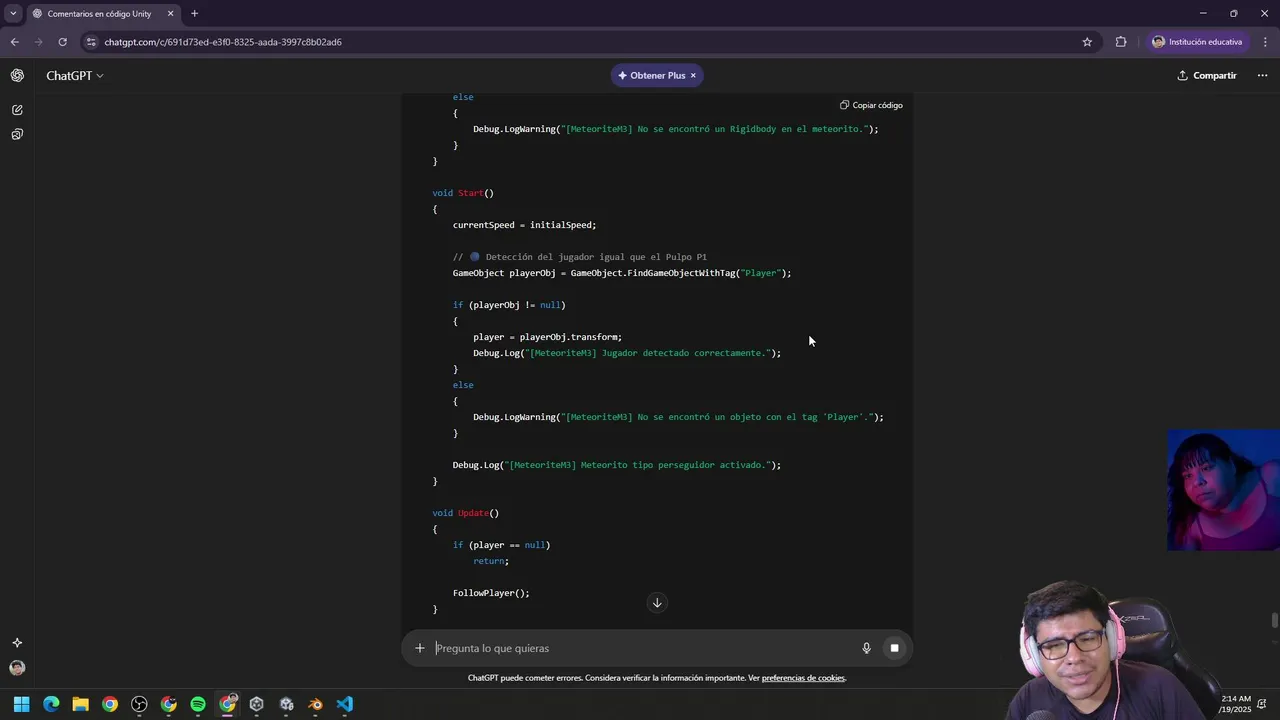
Task: Click the site info icon in the address bar
Action: click(91, 42)
